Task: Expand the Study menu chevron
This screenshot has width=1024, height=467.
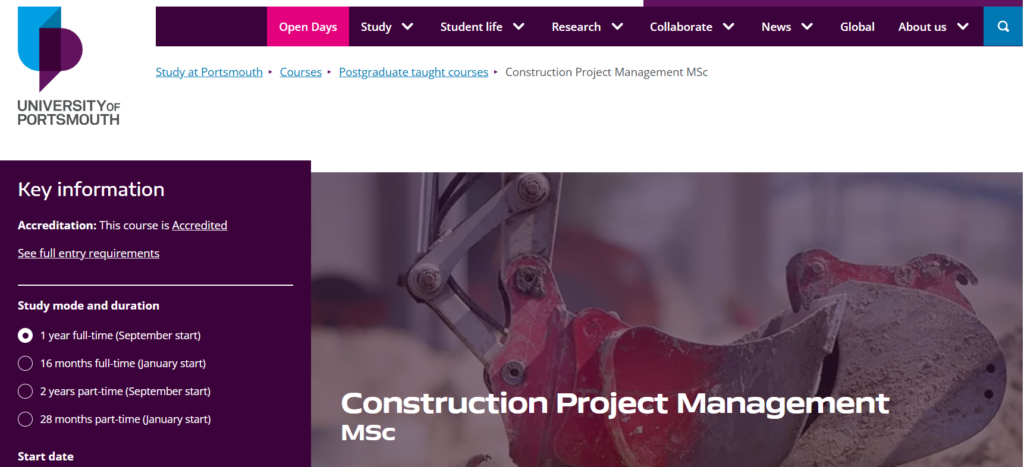Action: click(x=408, y=27)
